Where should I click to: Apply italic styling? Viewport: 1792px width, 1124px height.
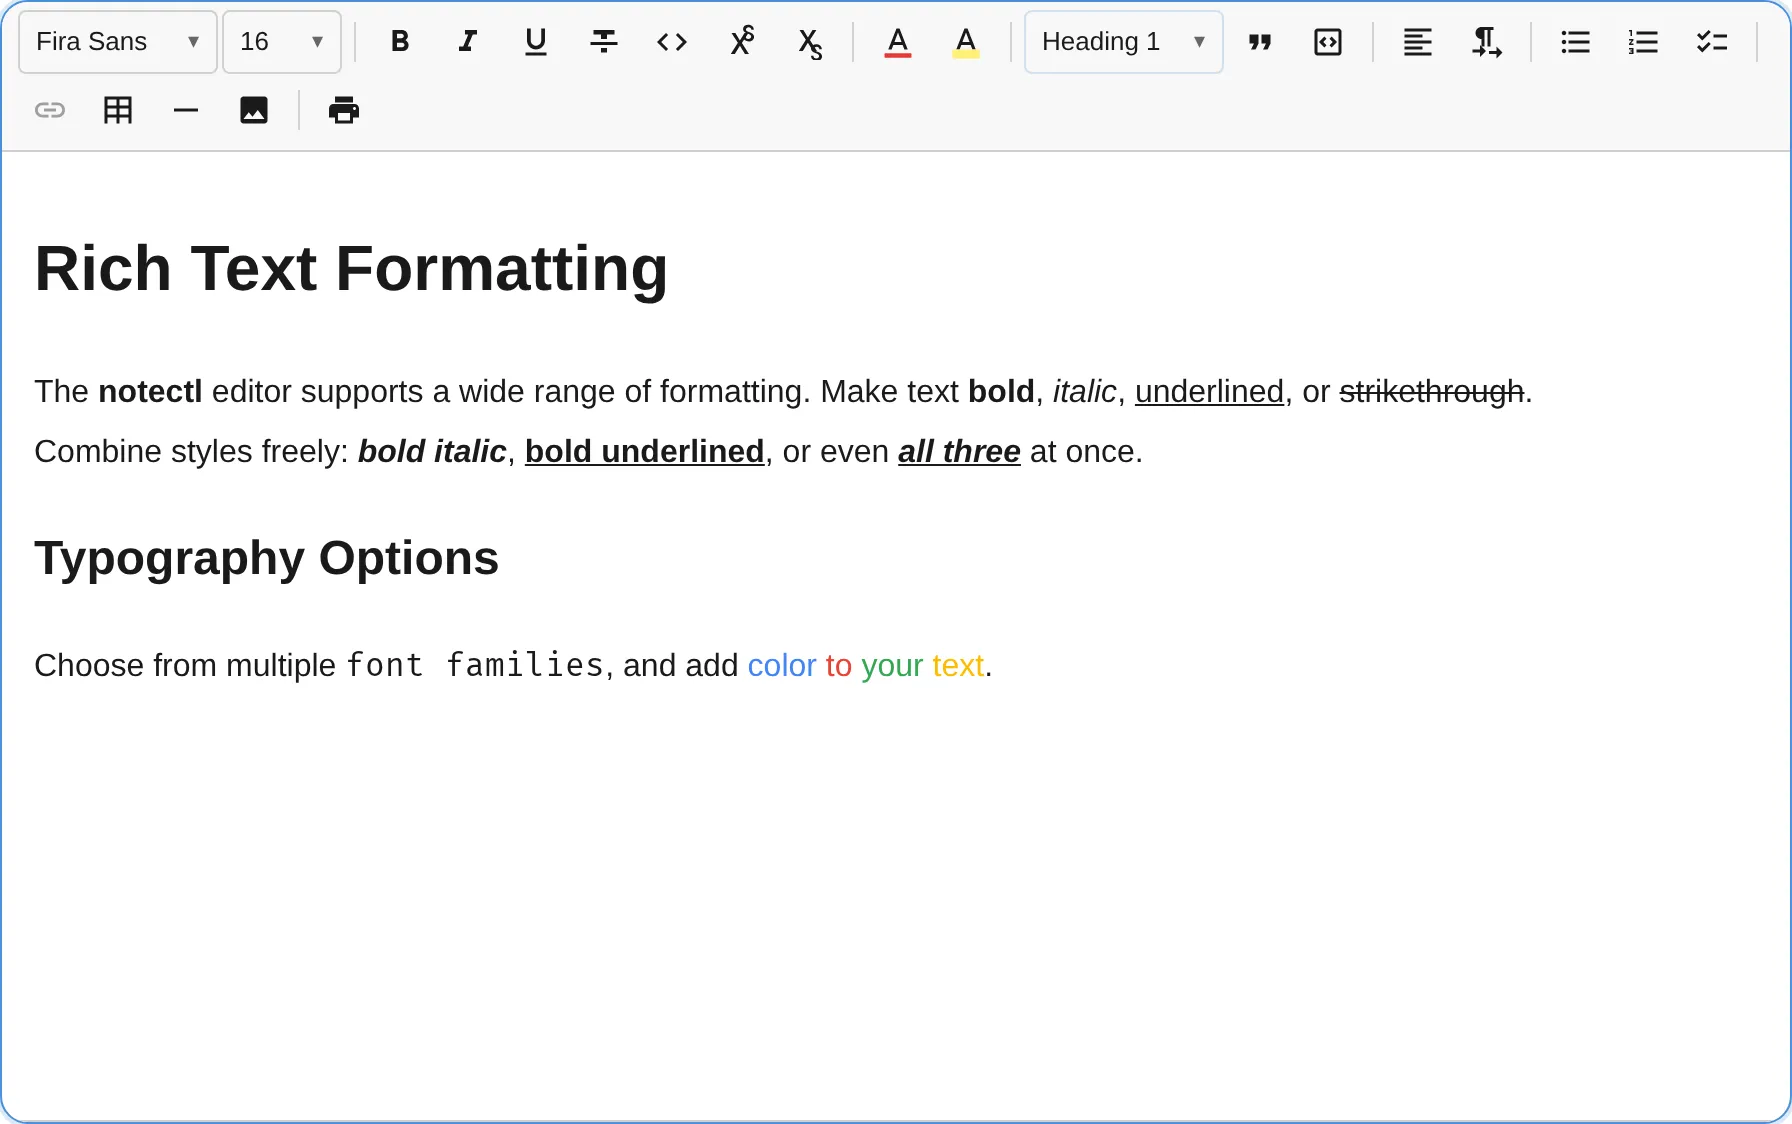click(467, 41)
